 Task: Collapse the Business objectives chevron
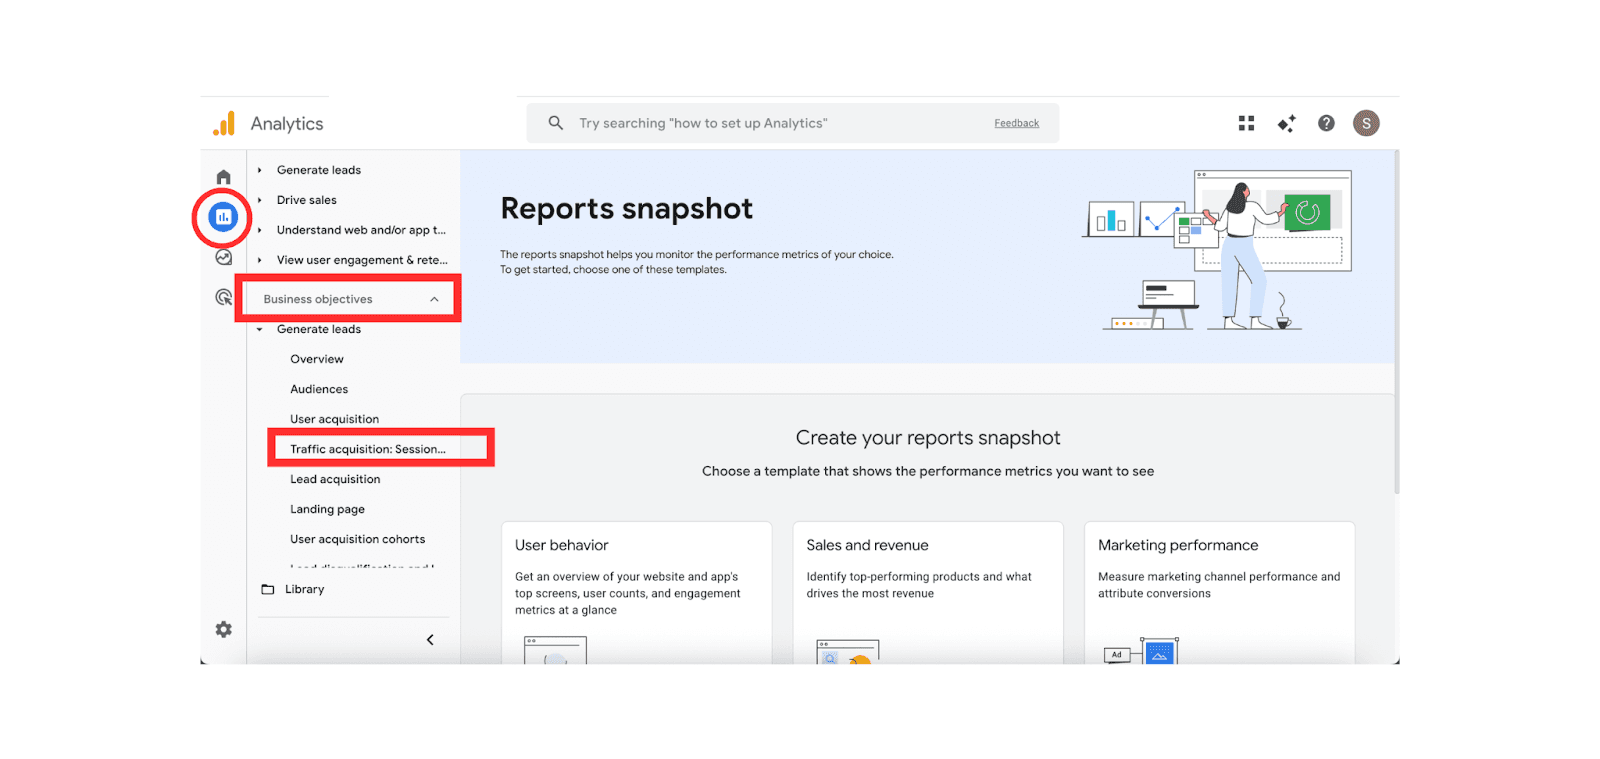pyautogui.click(x=434, y=299)
